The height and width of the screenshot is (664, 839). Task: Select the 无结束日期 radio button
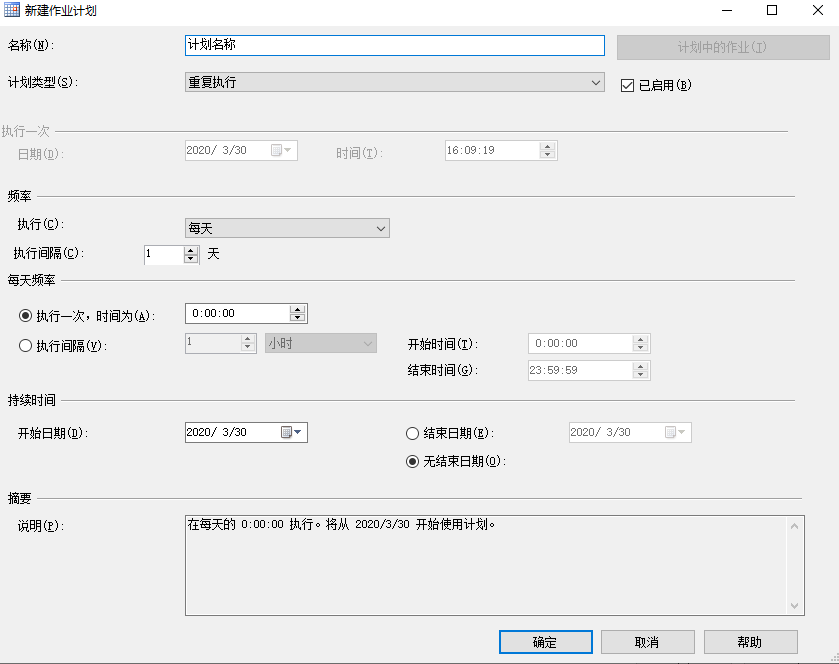tap(412, 461)
